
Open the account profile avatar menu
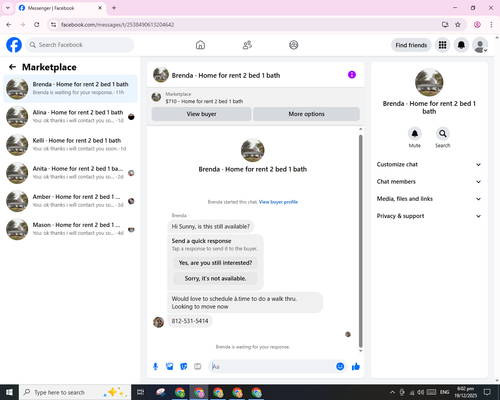(480, 45)
